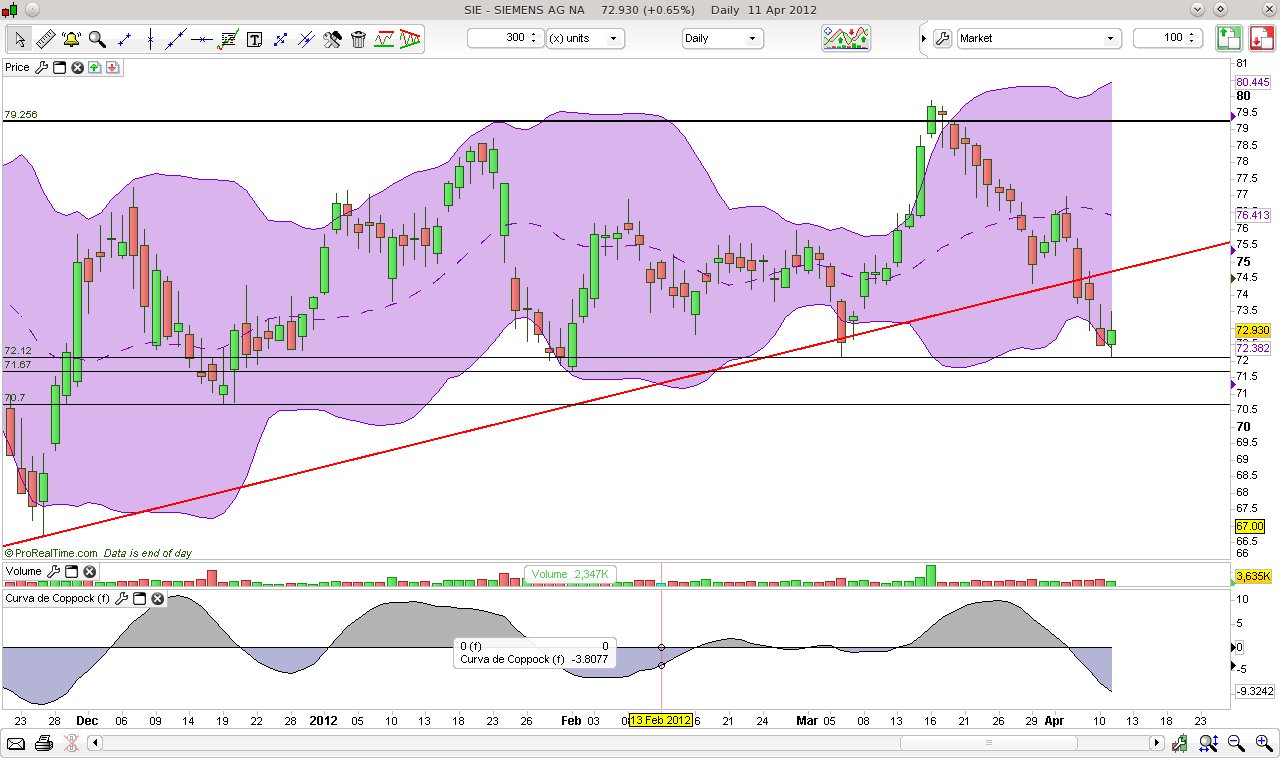
Task: Open the trash tool to delete drawings
Action: pos(358,38)
